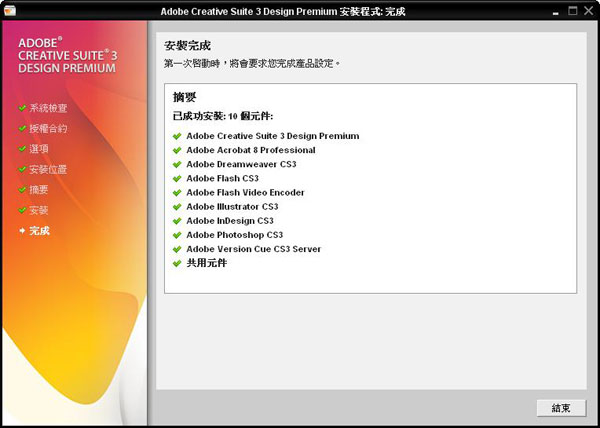This screenshot has width=600, height=428.
Task: Maximize the installer window
Action: pos(572,11)
